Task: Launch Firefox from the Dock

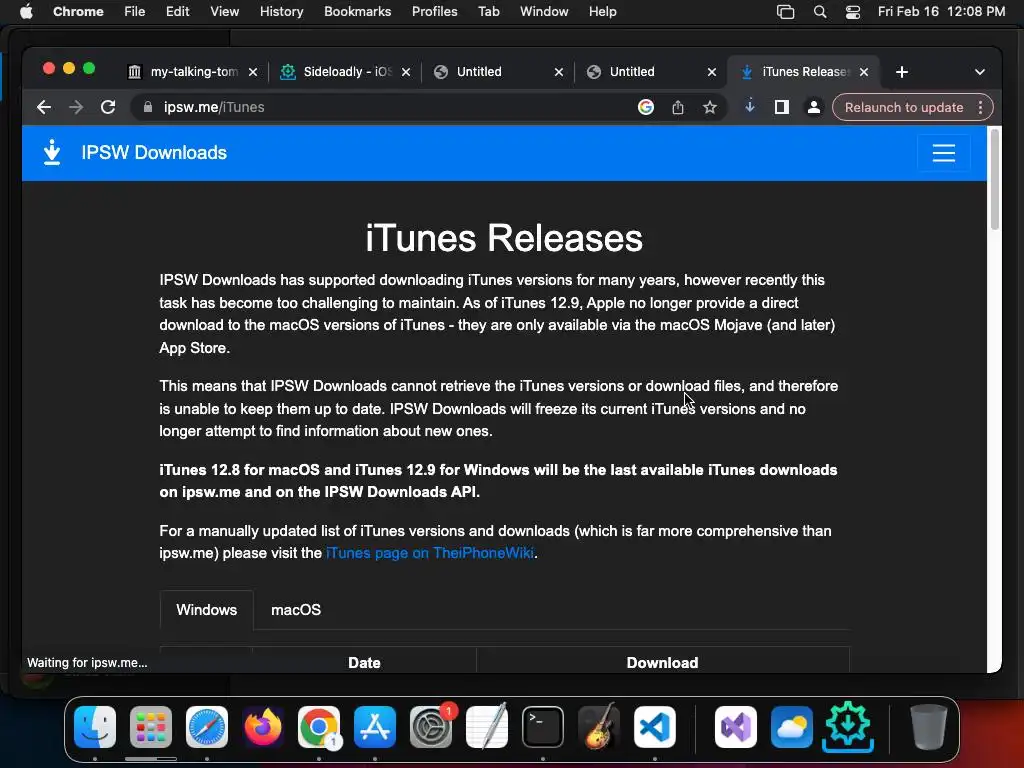Action: click(x=263, y=726)
